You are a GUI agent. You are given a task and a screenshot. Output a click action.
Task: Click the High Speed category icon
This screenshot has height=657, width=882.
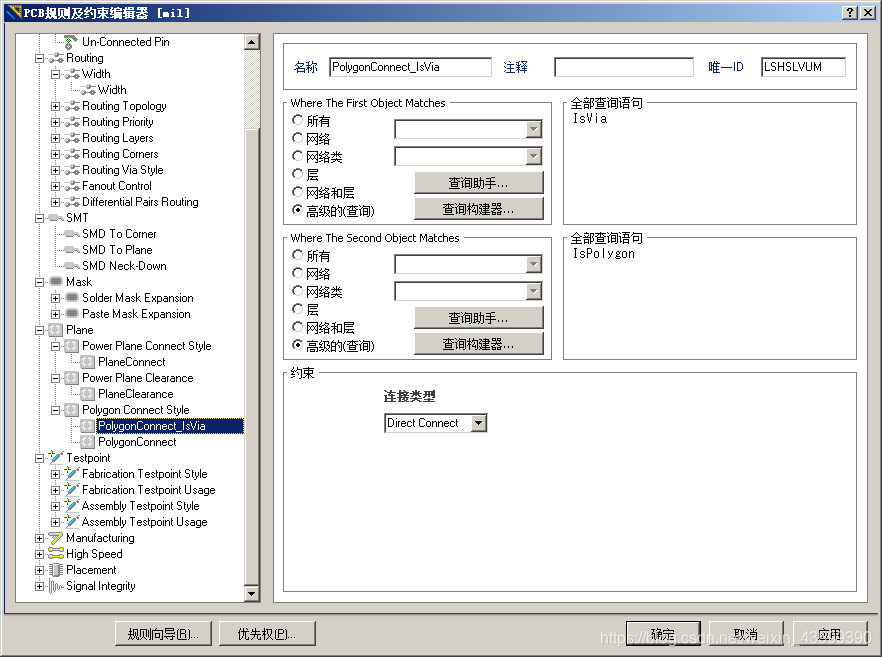(x=56, y=554)
